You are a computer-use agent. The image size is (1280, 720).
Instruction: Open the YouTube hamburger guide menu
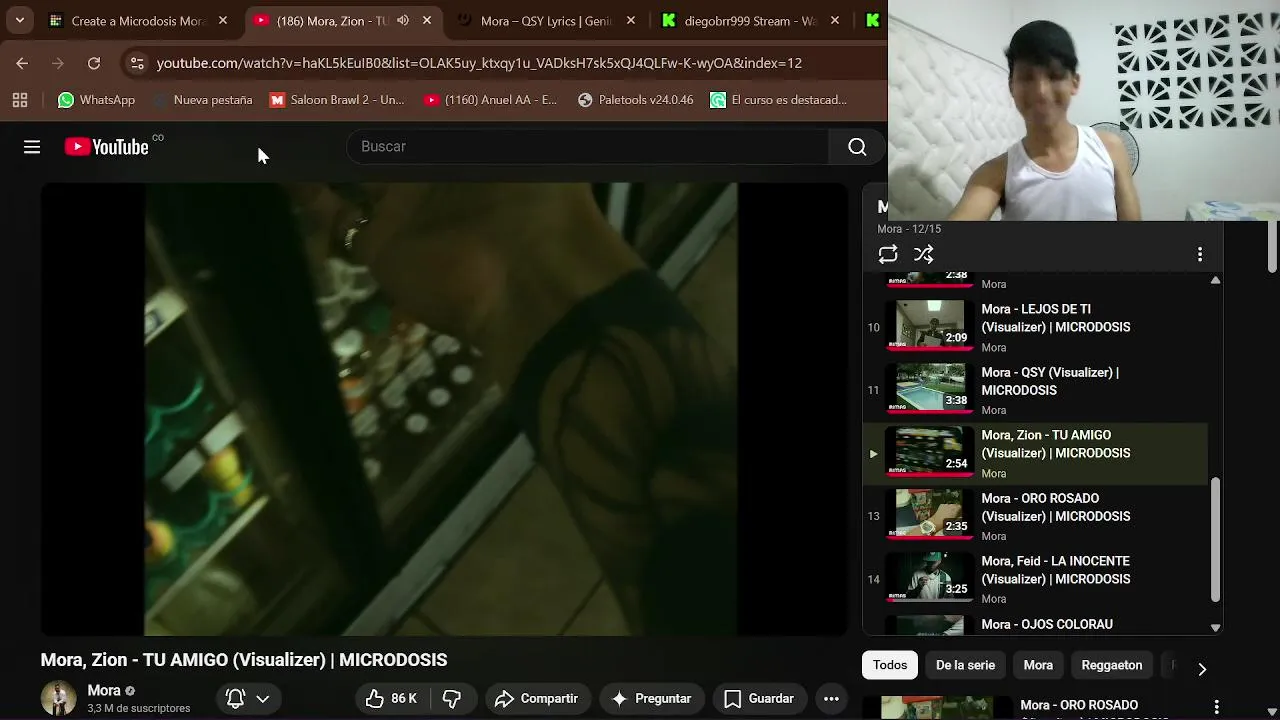(32, 147)
